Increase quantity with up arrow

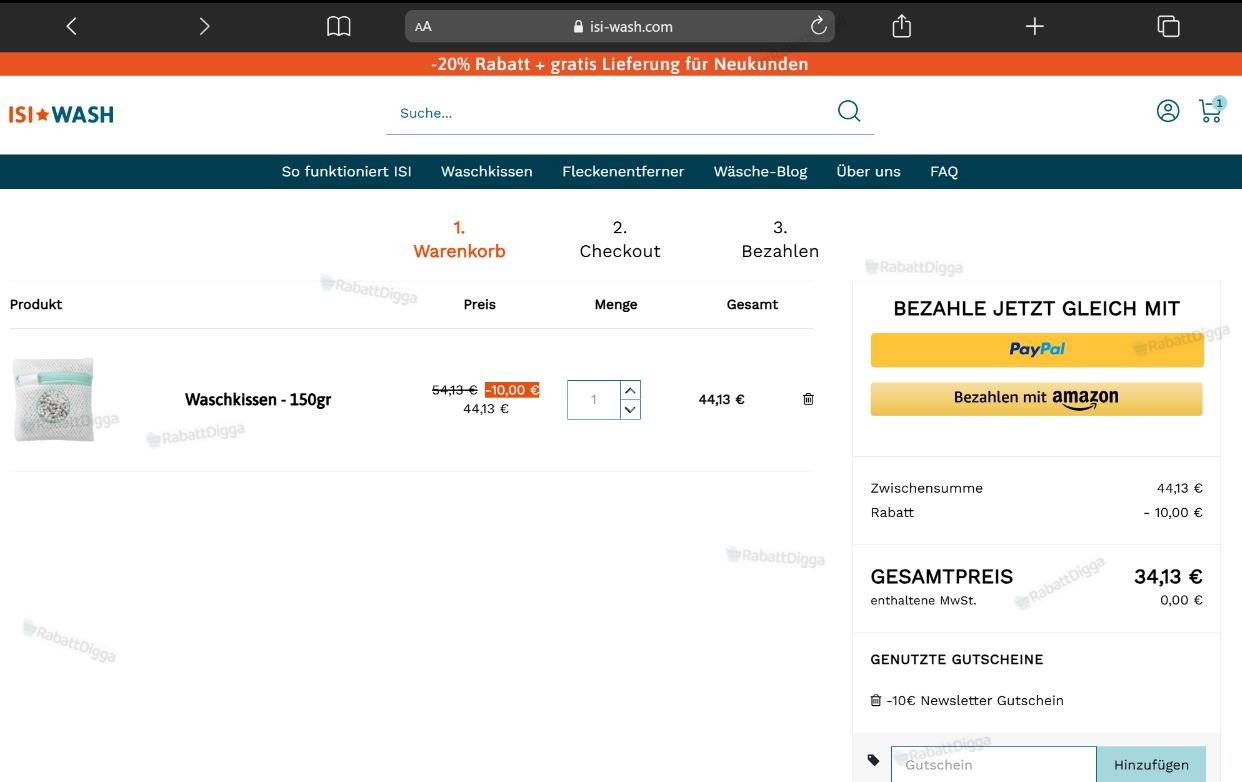click(630, 390)
